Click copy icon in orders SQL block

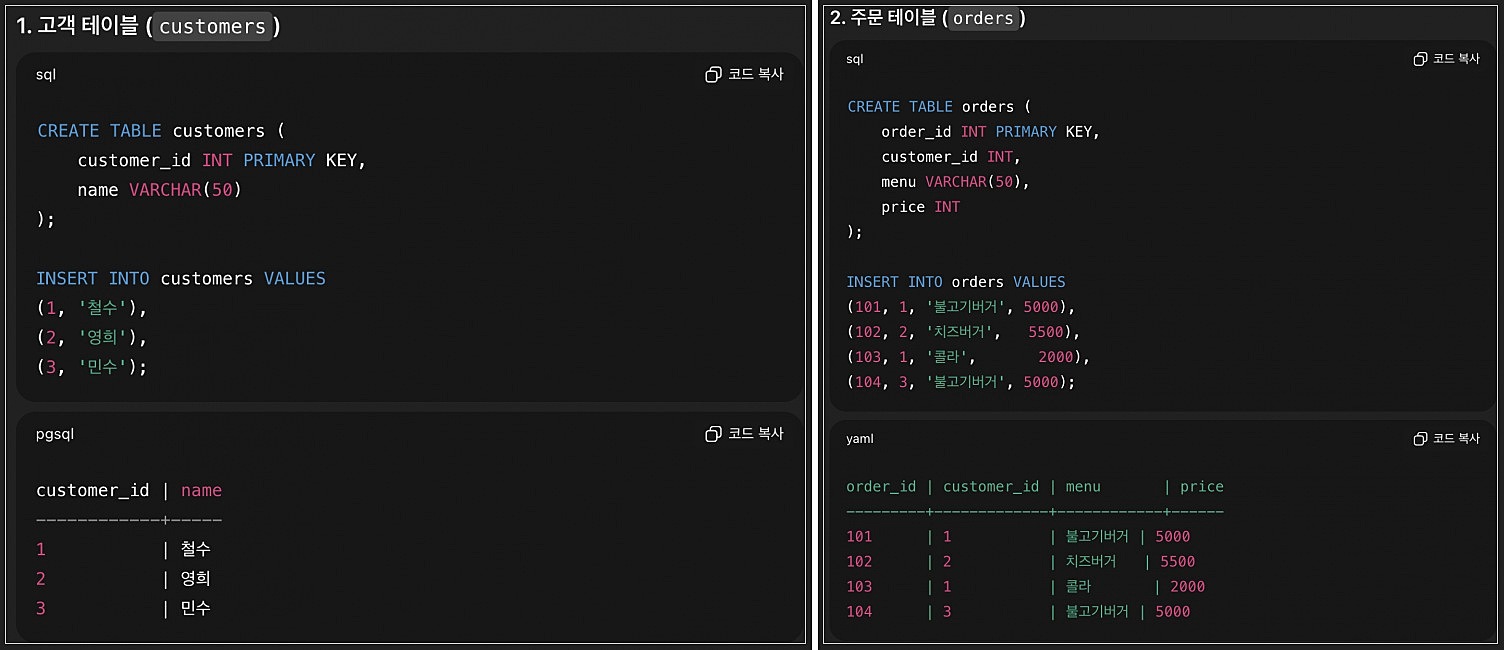1420,59
